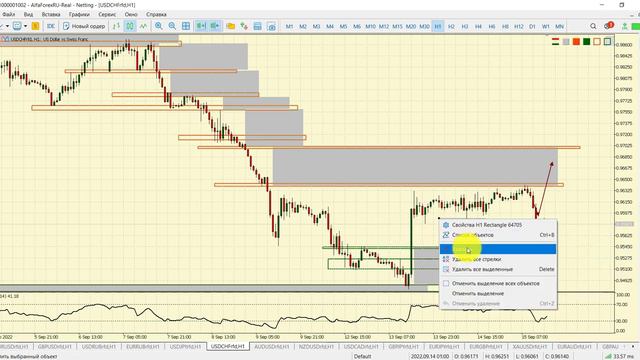The height and width of the screenshot is (360, 640).
Task: Click the camera screenshot icon
Action: pyautogui.click(x=271, y=26)
